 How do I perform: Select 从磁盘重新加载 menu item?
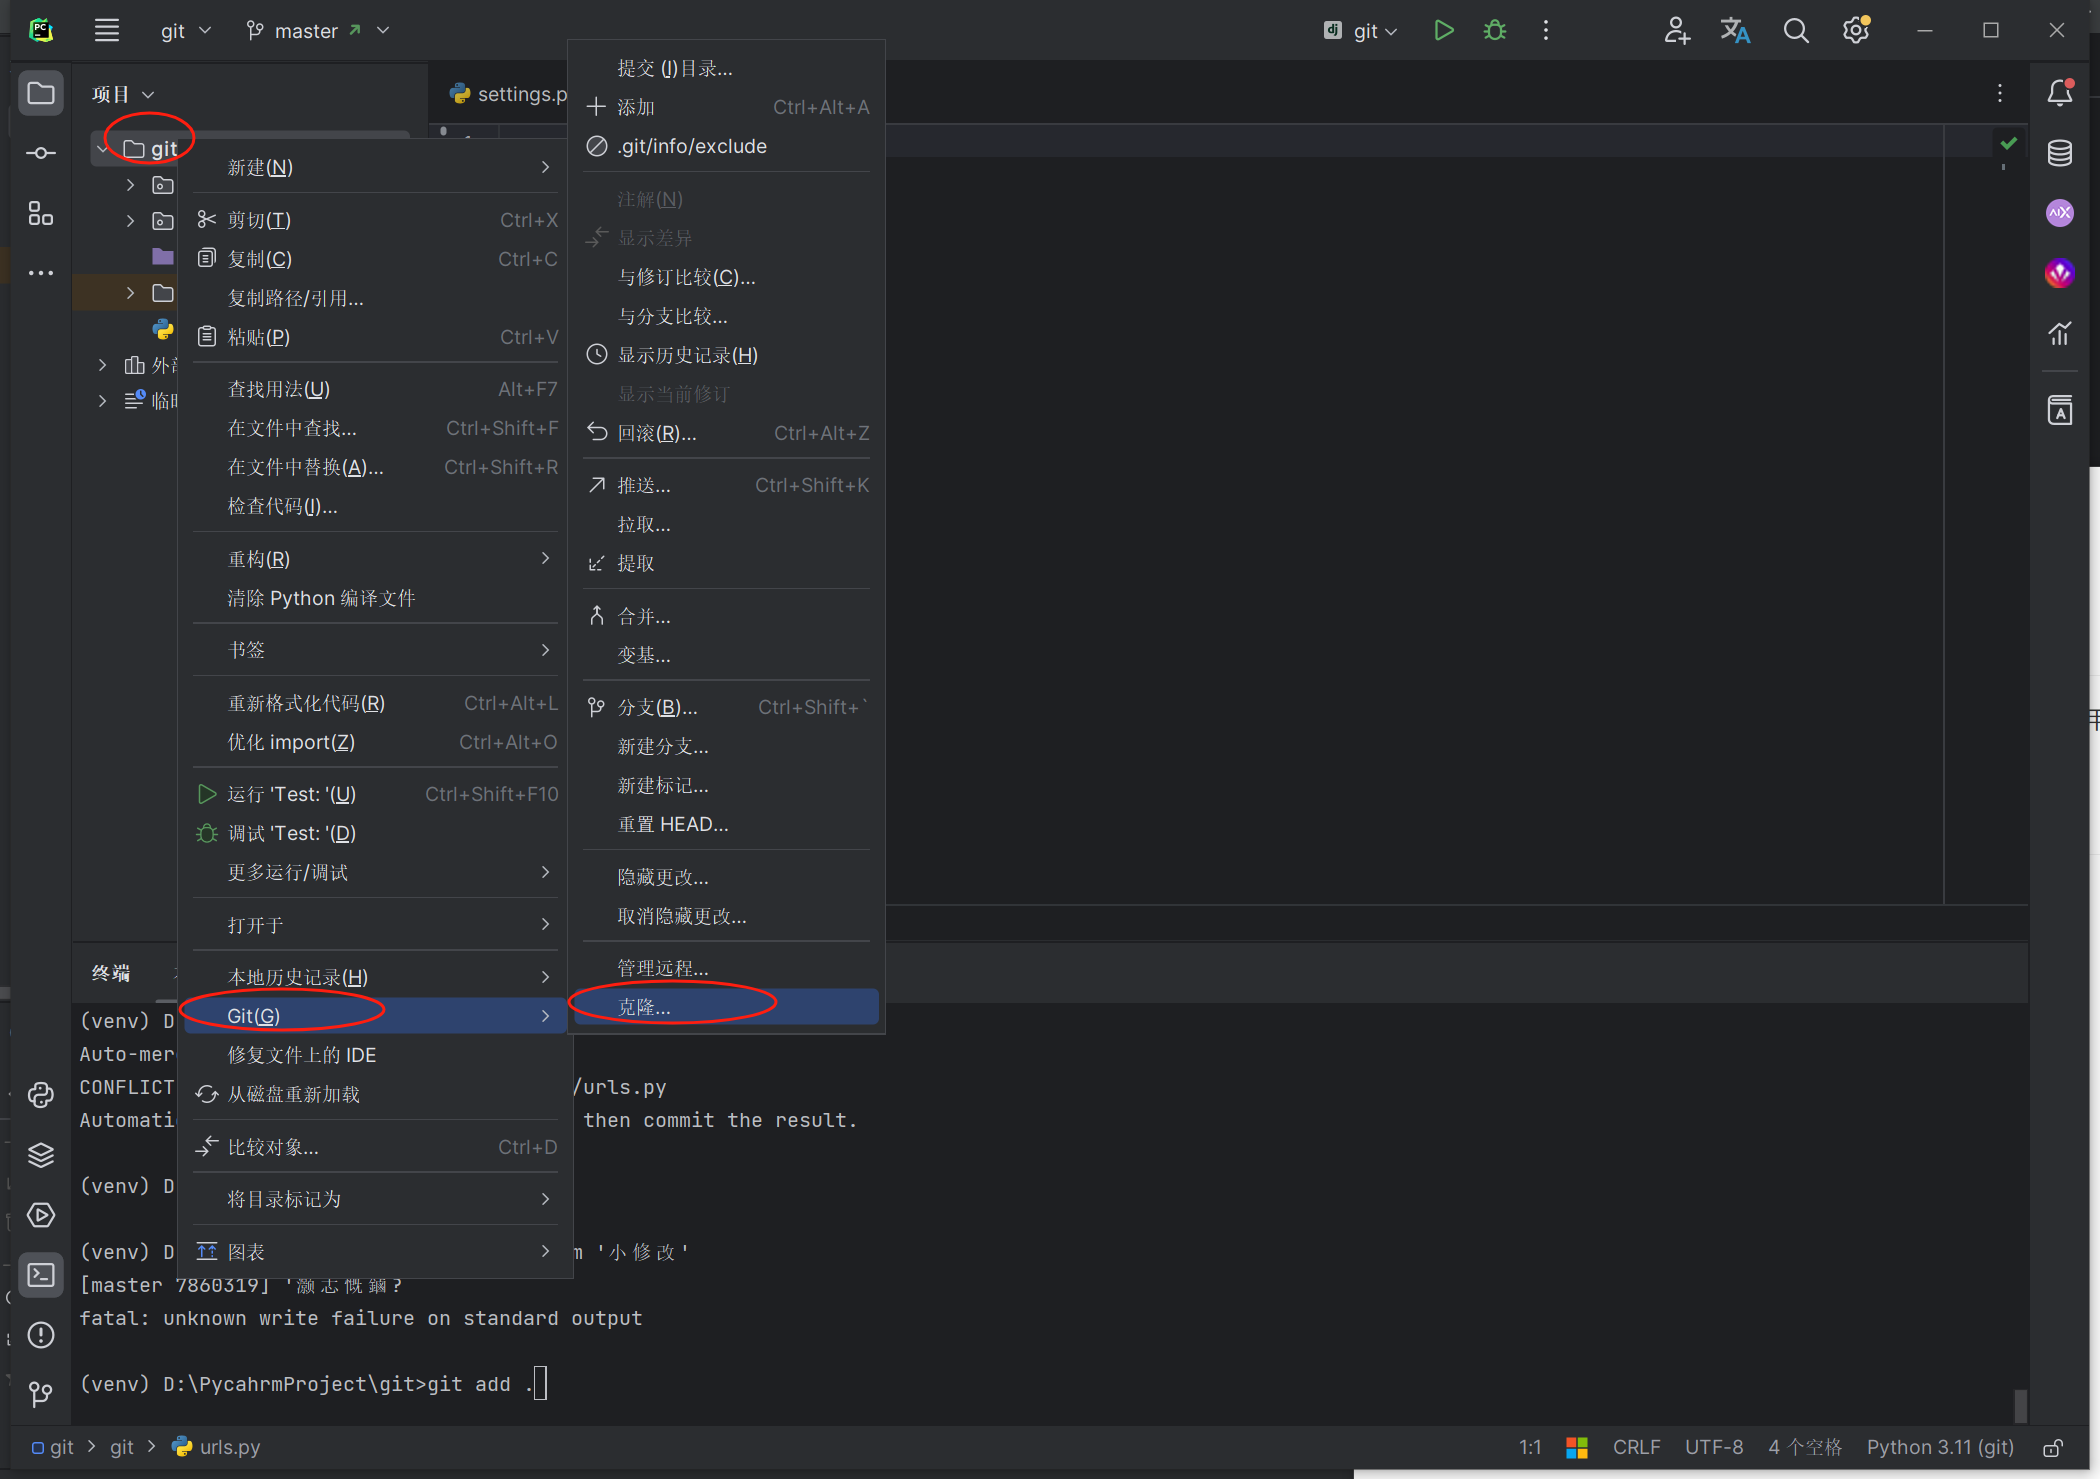pos(375,1094)
